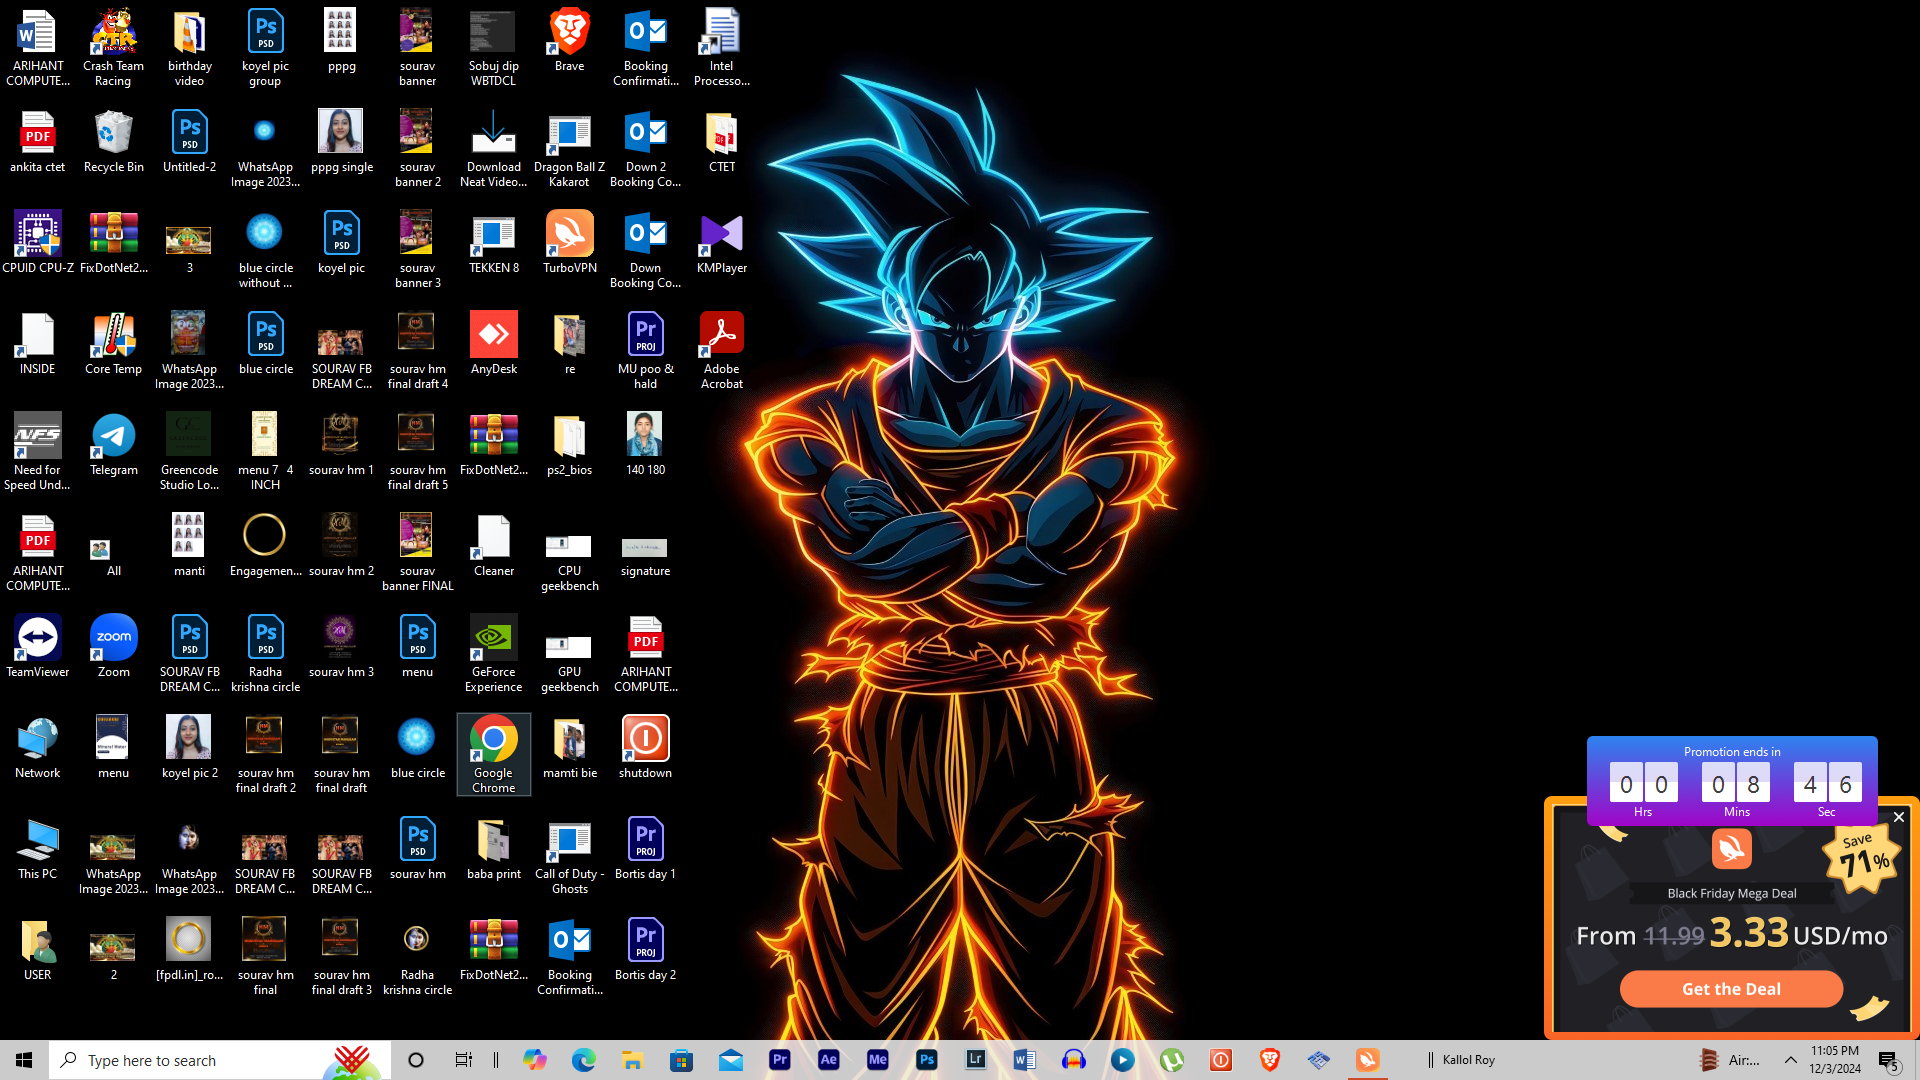Click the Get the Deal button
Image resolution: width=1920 pixels, height=1080 pixels.
click(1731, 989)
